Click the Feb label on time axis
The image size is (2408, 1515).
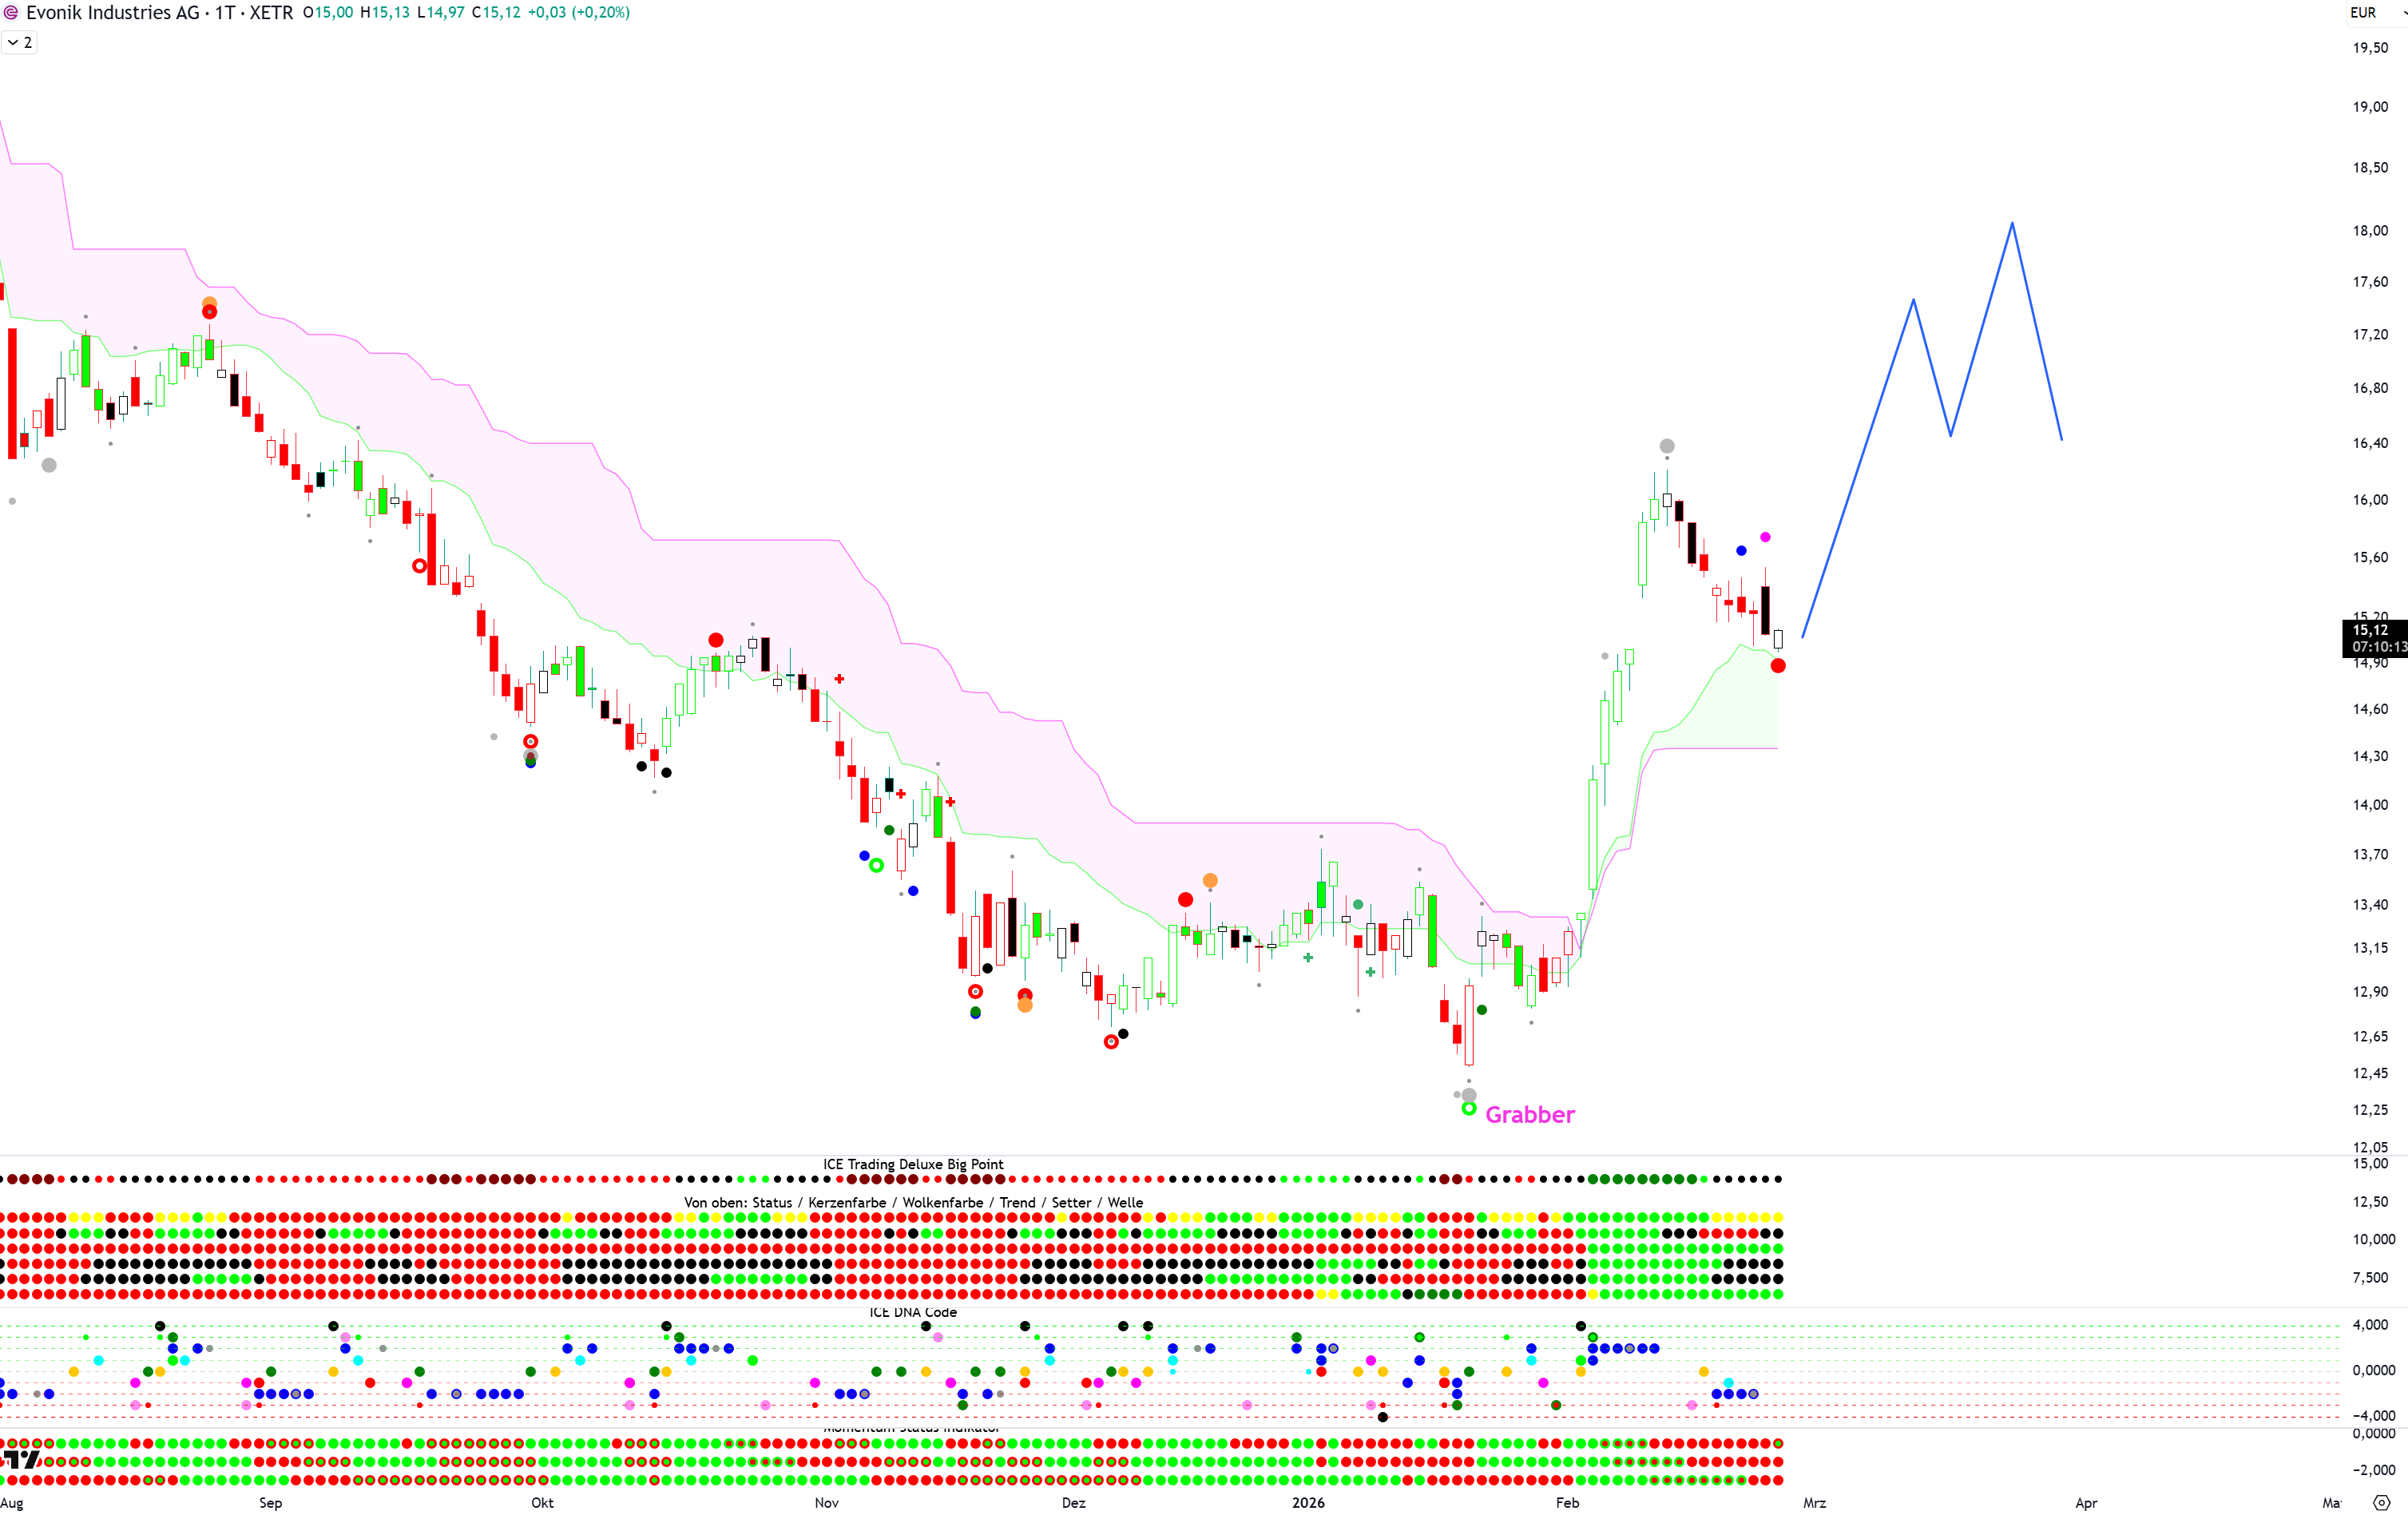[x=1566, y=1502]
